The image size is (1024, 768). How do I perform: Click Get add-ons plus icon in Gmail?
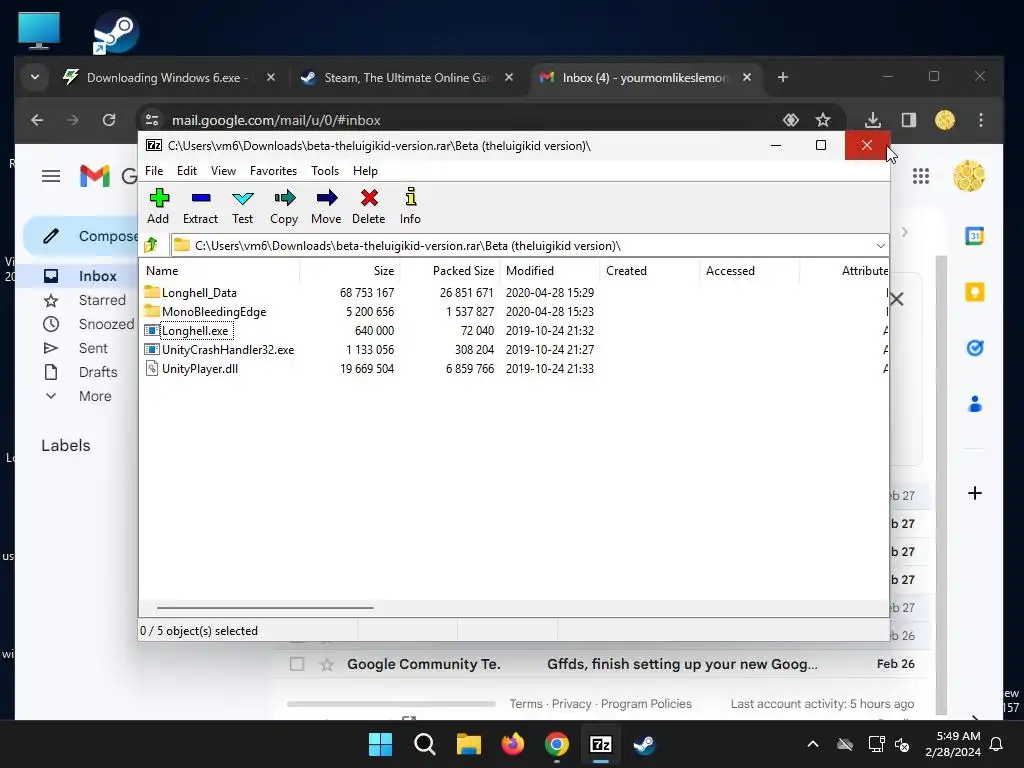point(974,493)
